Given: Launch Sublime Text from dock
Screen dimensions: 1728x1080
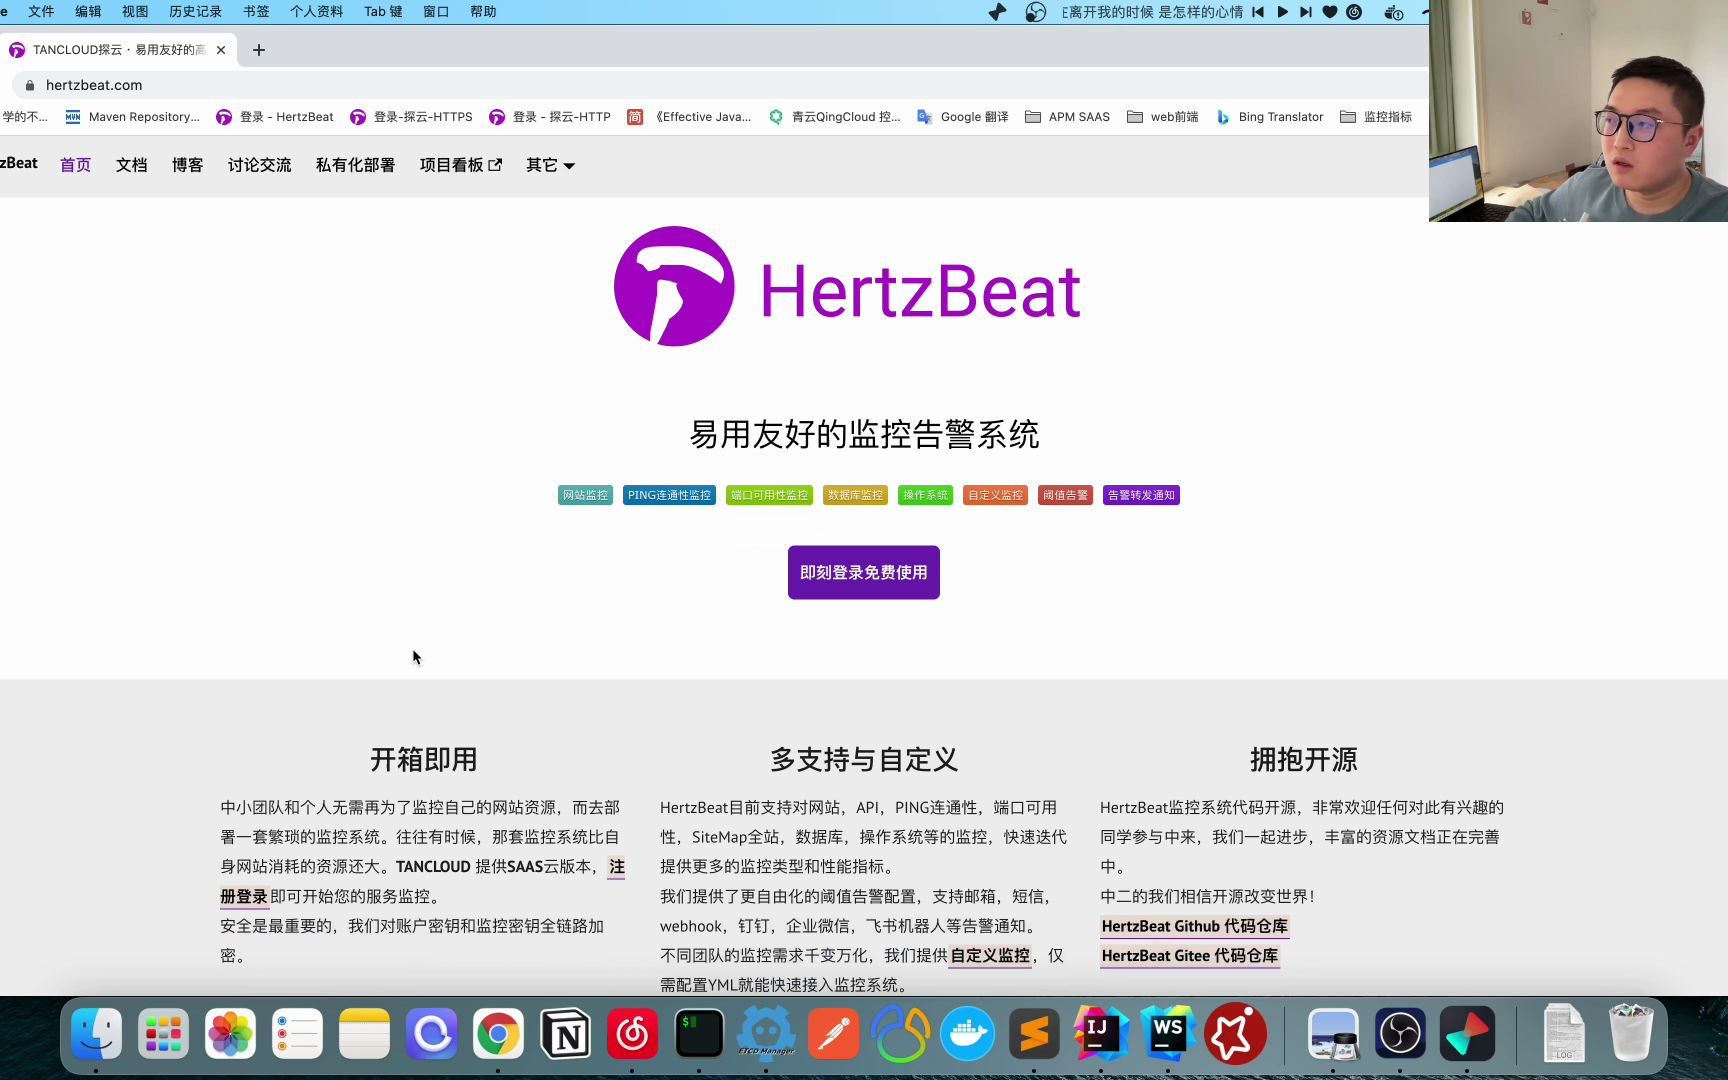Looking at the screenshot, I should click(1034, 1034).
